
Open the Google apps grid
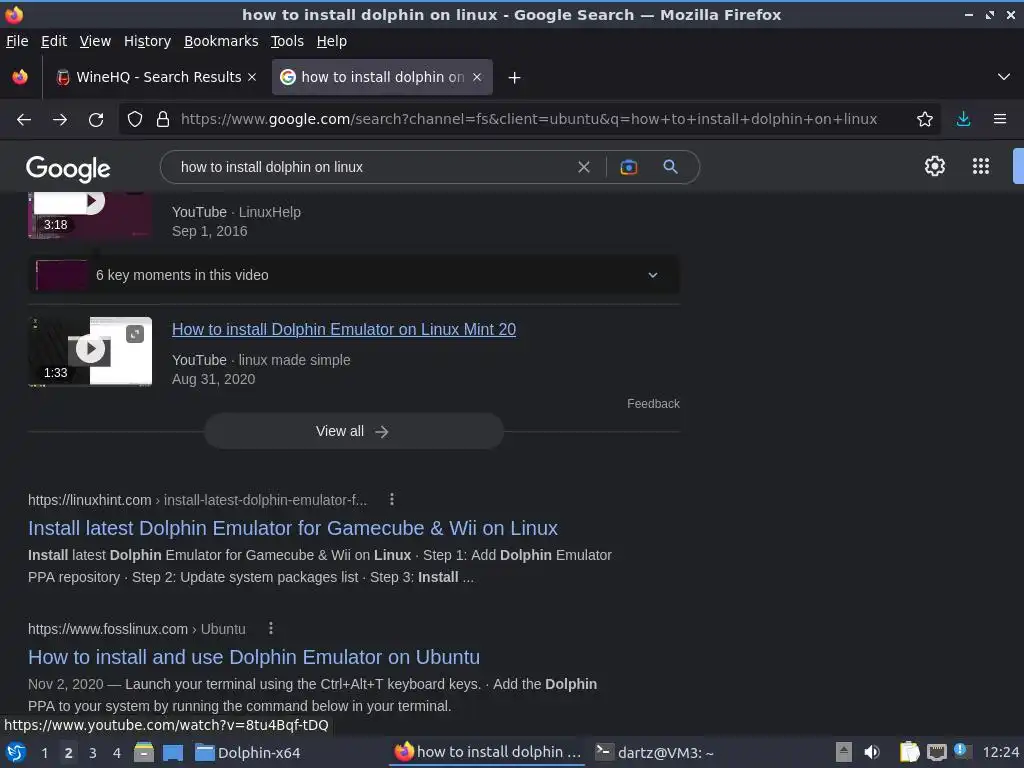(981, 166)
